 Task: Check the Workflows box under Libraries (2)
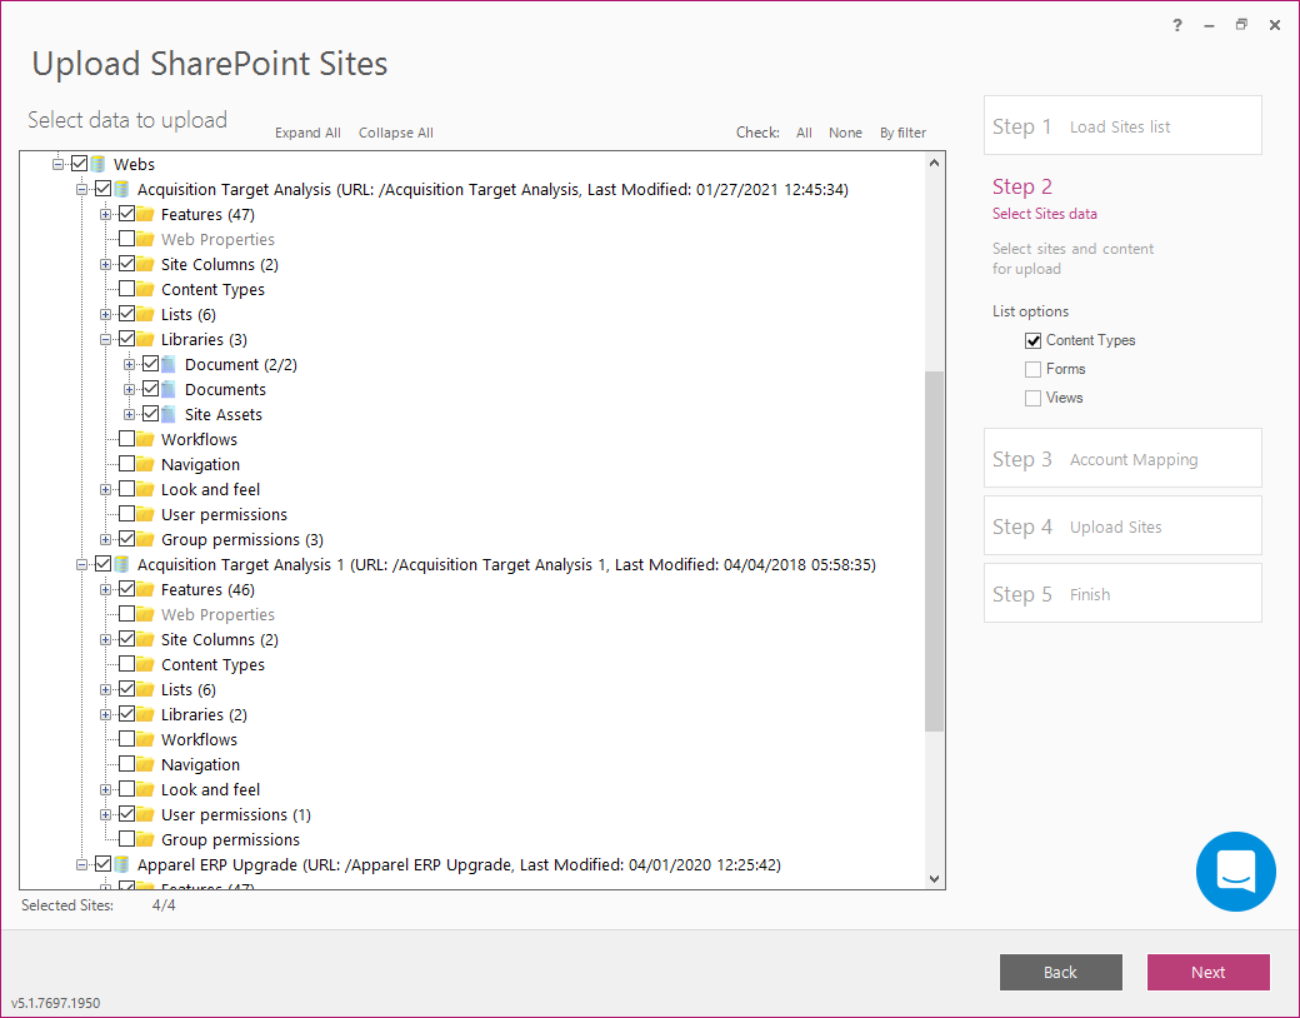tap(127, 738)
